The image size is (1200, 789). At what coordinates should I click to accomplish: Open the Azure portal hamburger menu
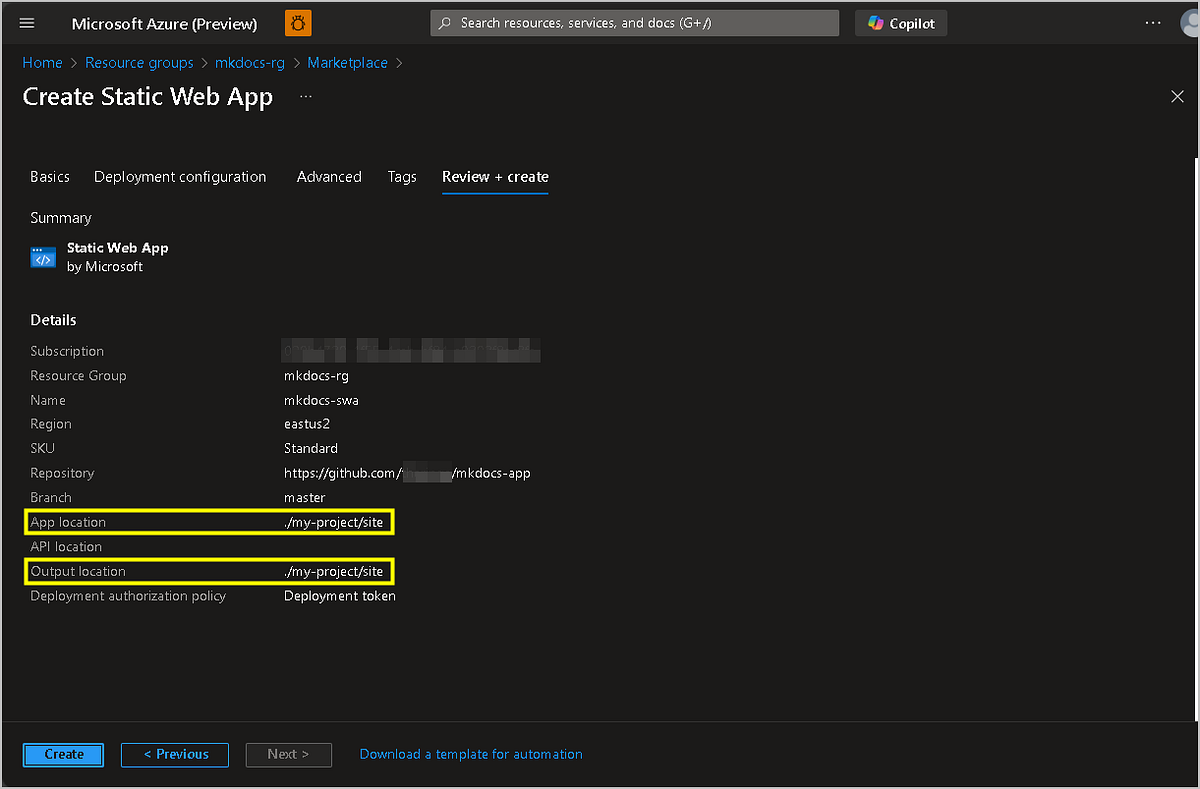click(27, 23)
